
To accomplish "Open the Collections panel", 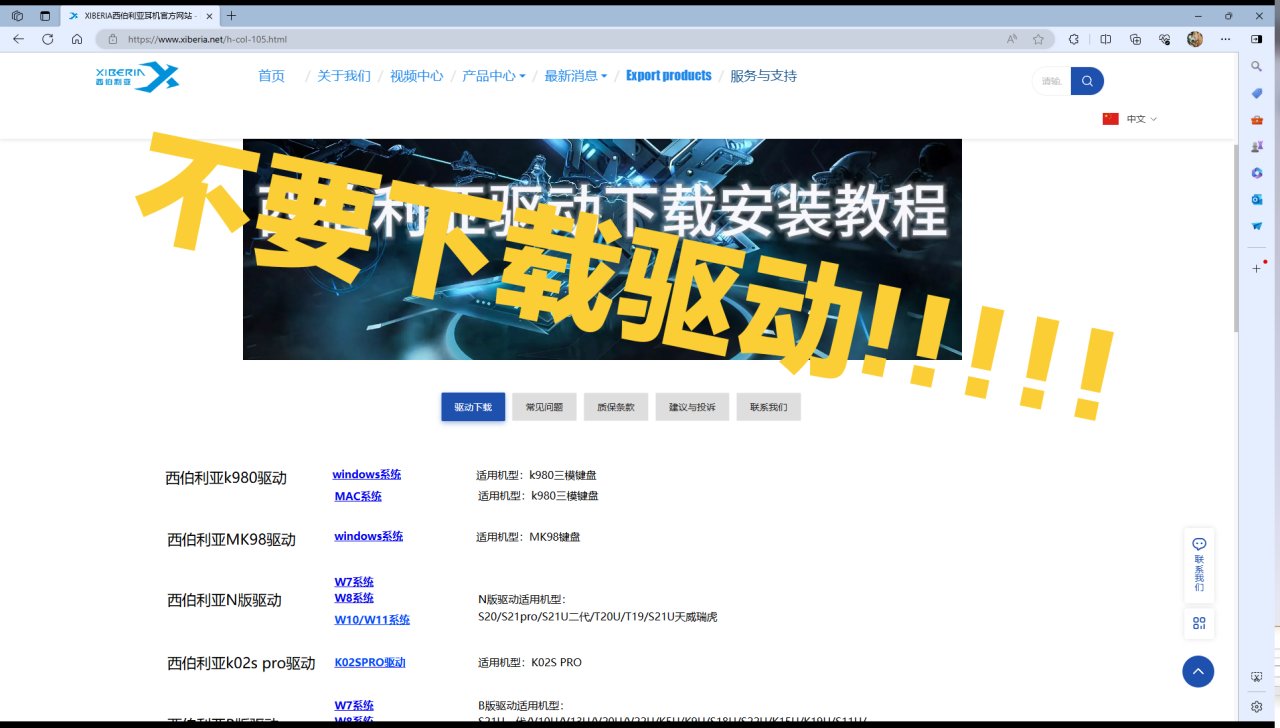I will click(1135, 39).
